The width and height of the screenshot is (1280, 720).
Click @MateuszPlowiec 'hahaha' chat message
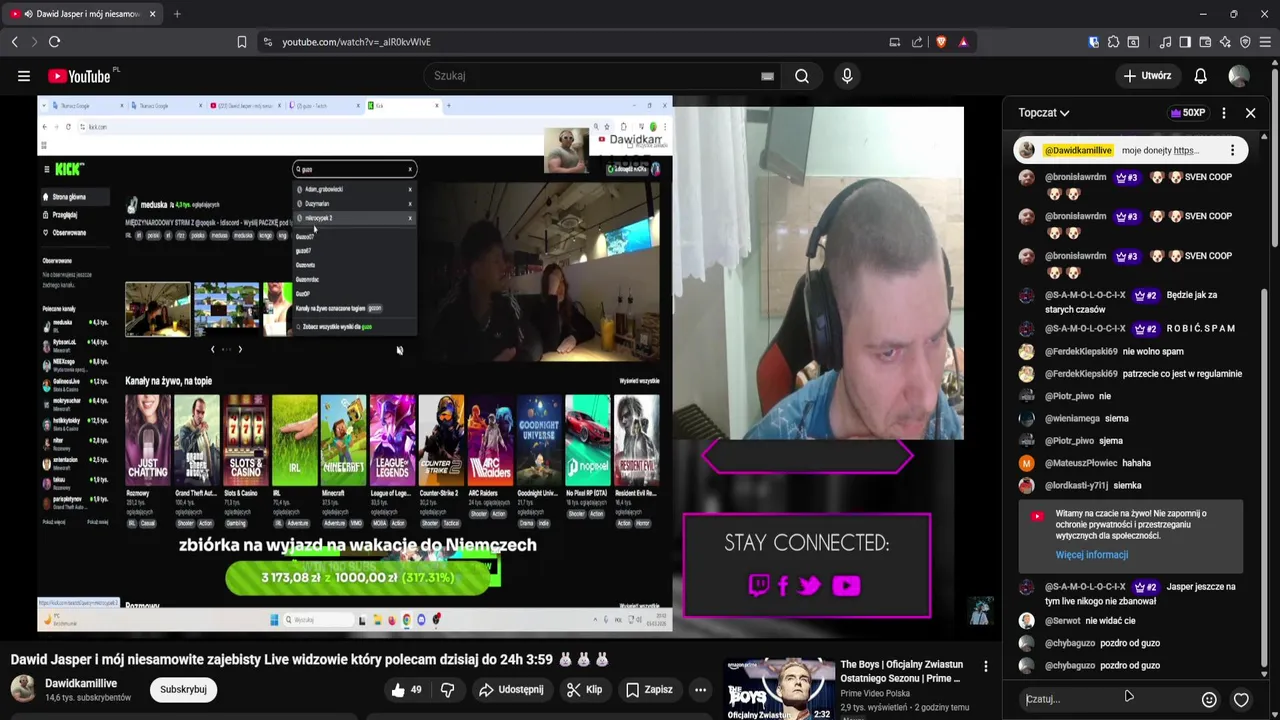(1130, 463)
